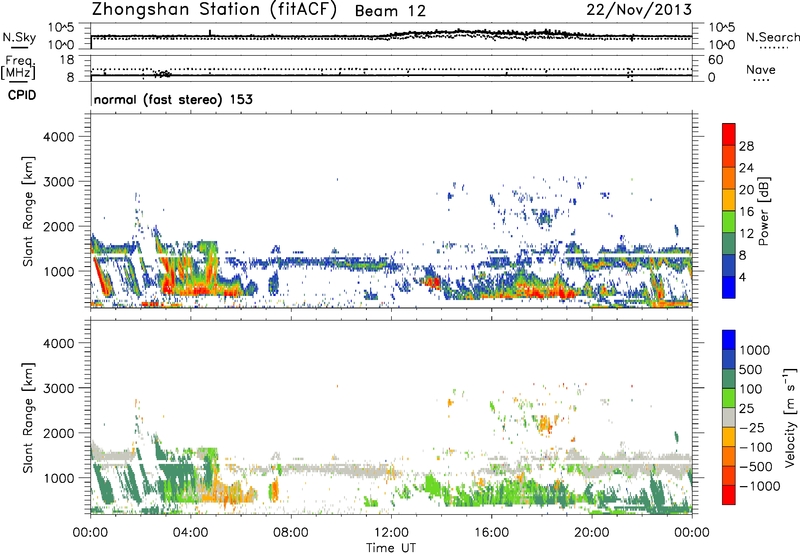Click the "-25" velocity colorbar tick
Screen dimensions: 800x554
pos(751,428)
